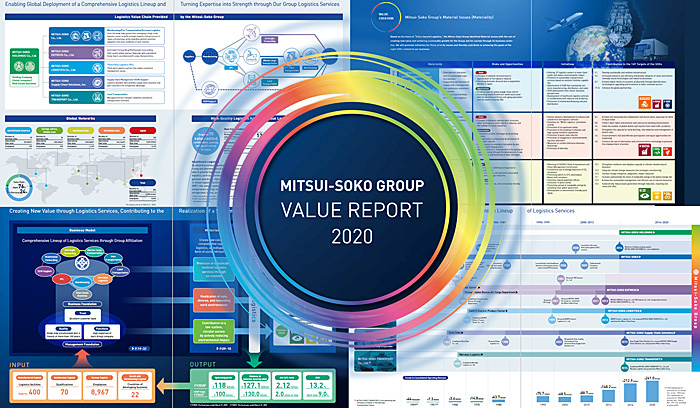Viewport: 700px width, 408px height.
Task: Click the '2020' year text
Action: tap(352, 236)
